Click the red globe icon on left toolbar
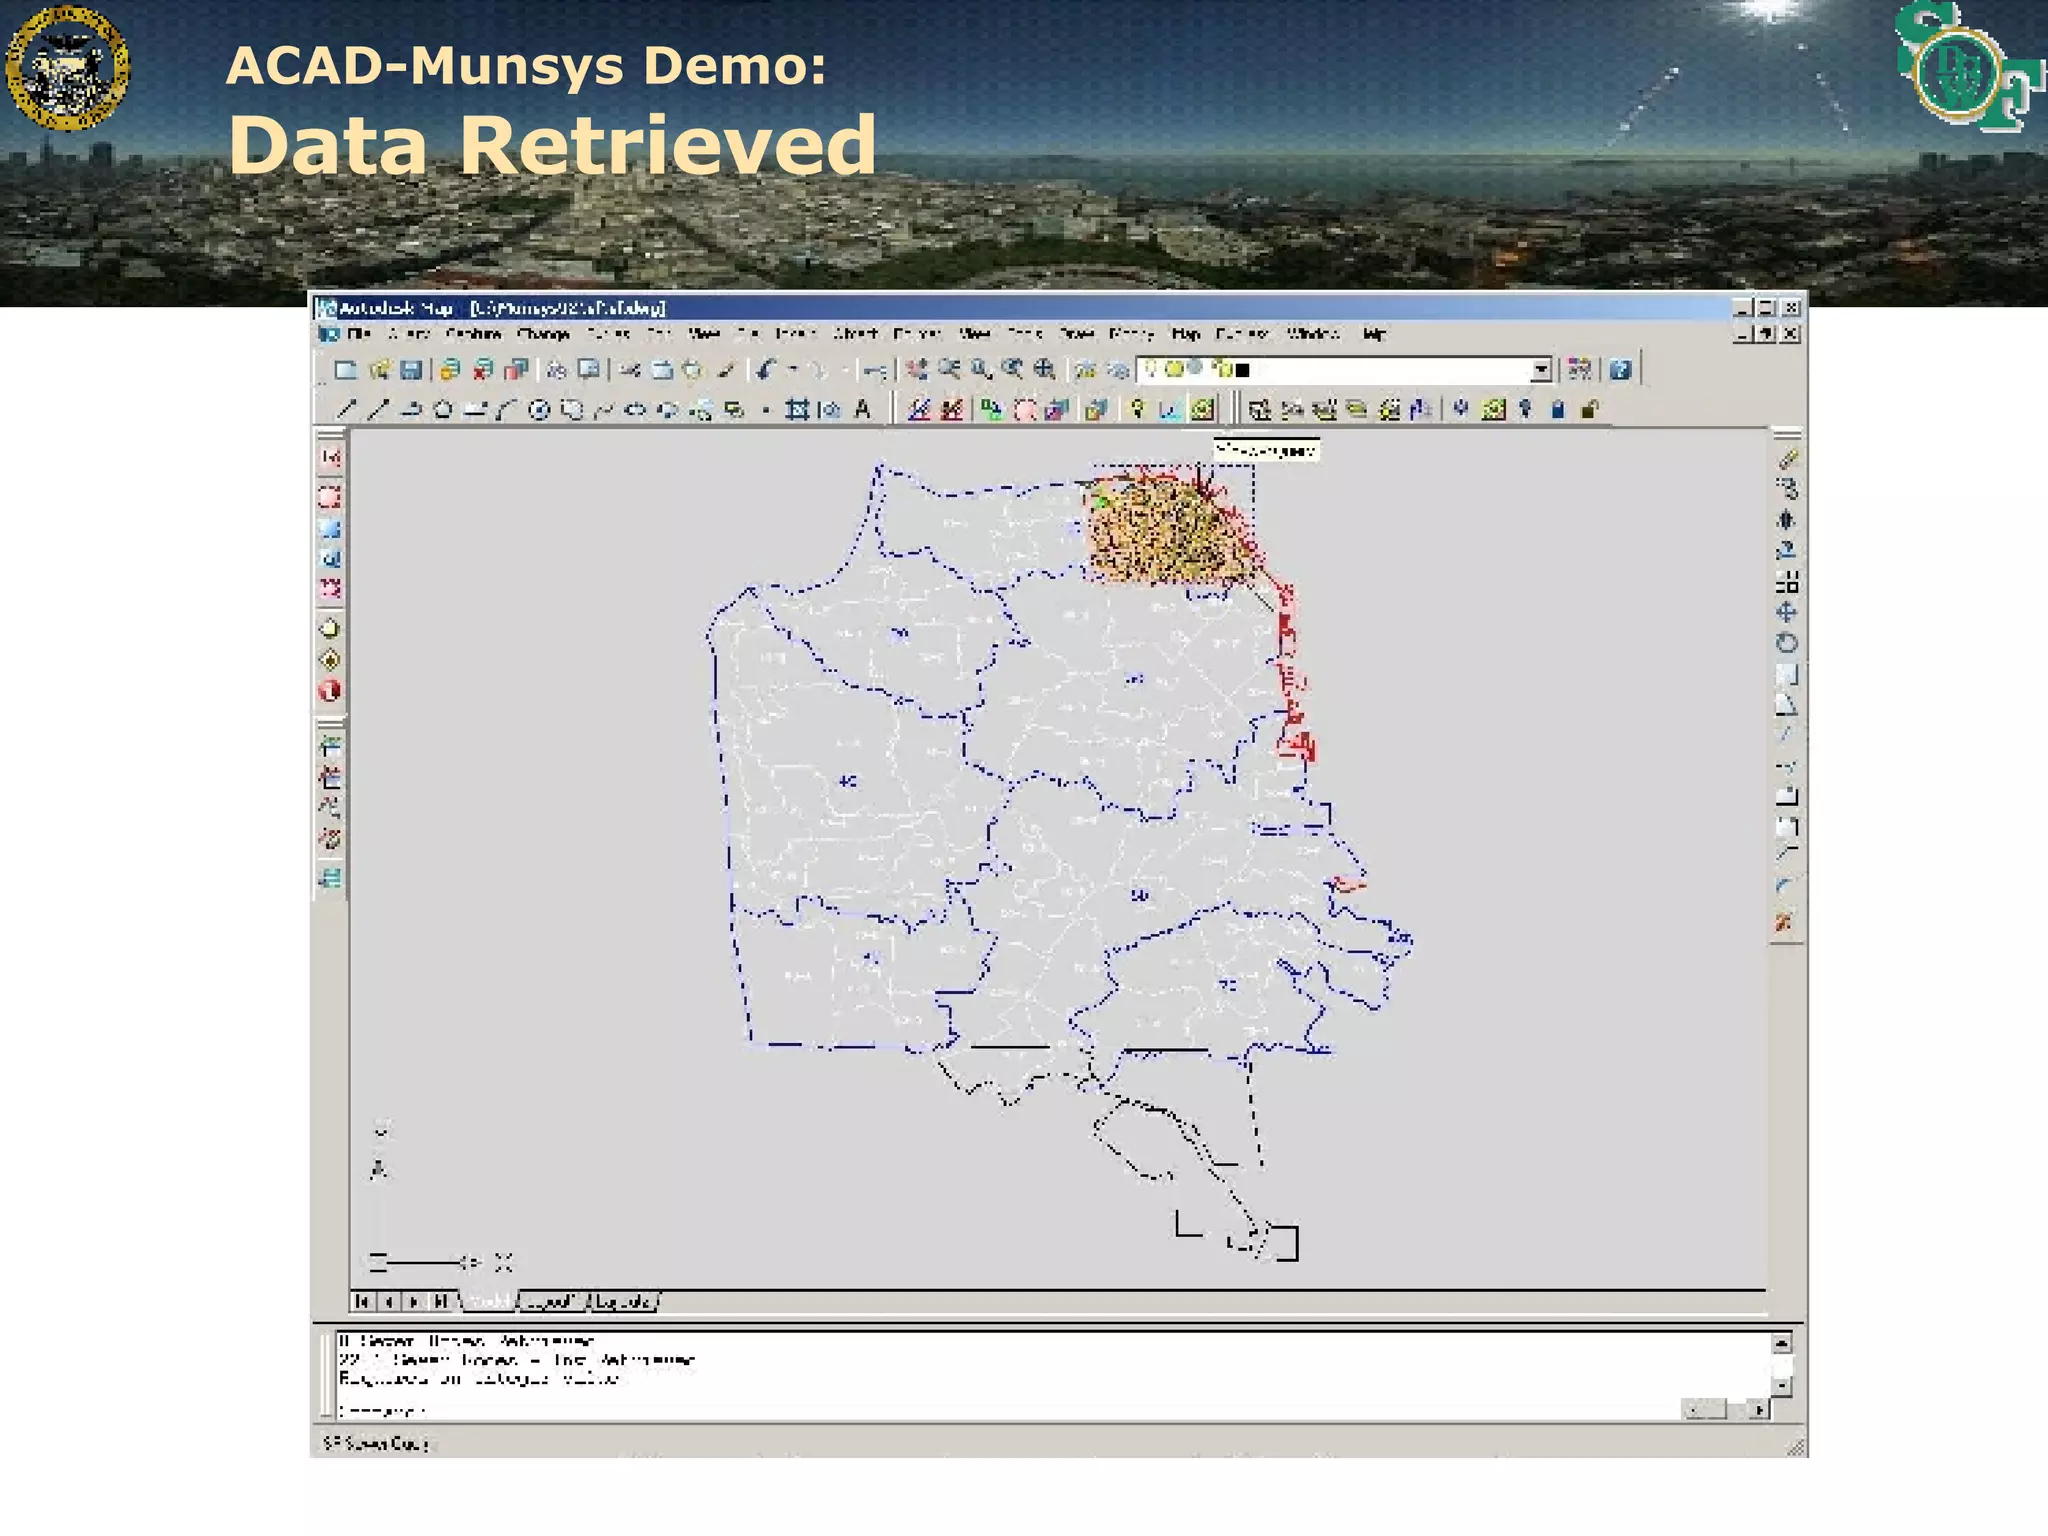Viewport: 2048px width, 1536px height. pyautogui.click(x=330, y=691)
